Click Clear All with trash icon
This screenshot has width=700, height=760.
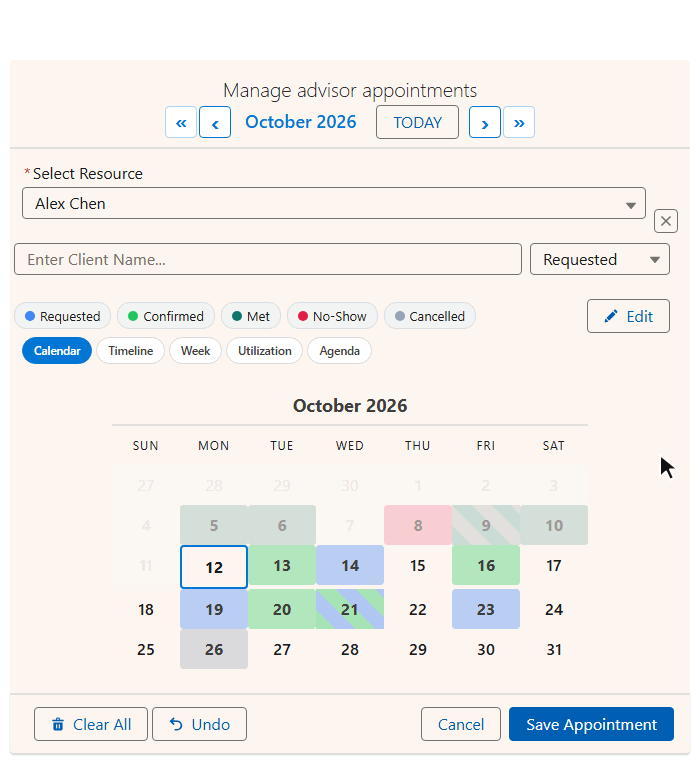tap(91, 724)
